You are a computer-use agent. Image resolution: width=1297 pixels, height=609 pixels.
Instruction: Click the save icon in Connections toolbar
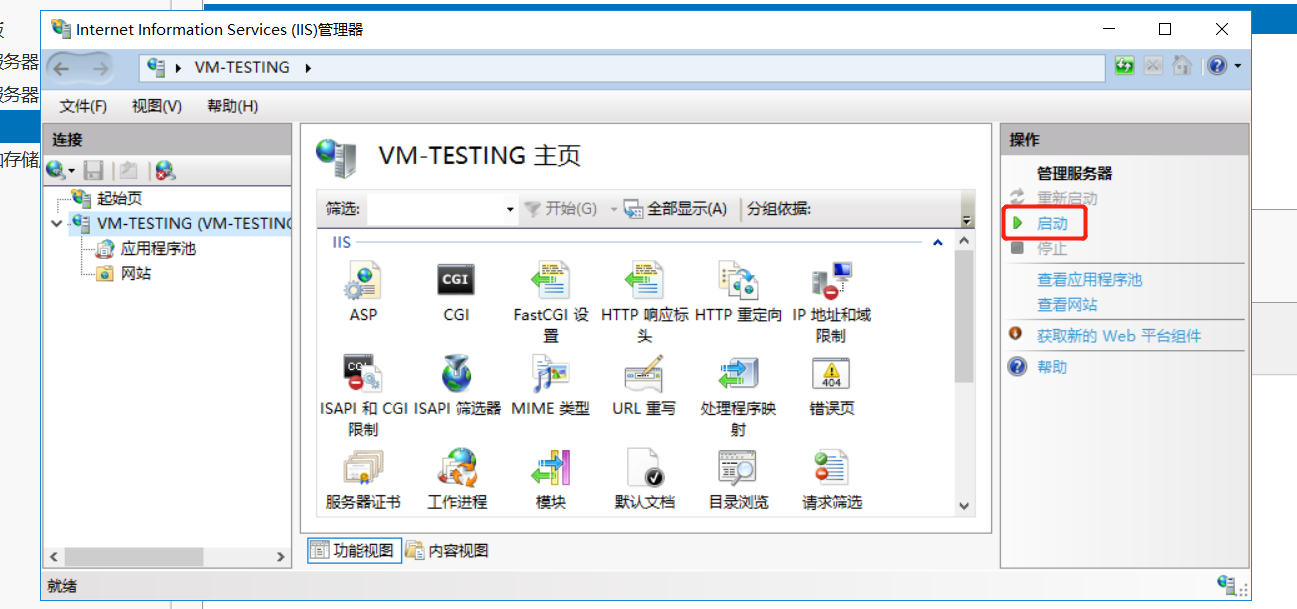coord(93,171)
